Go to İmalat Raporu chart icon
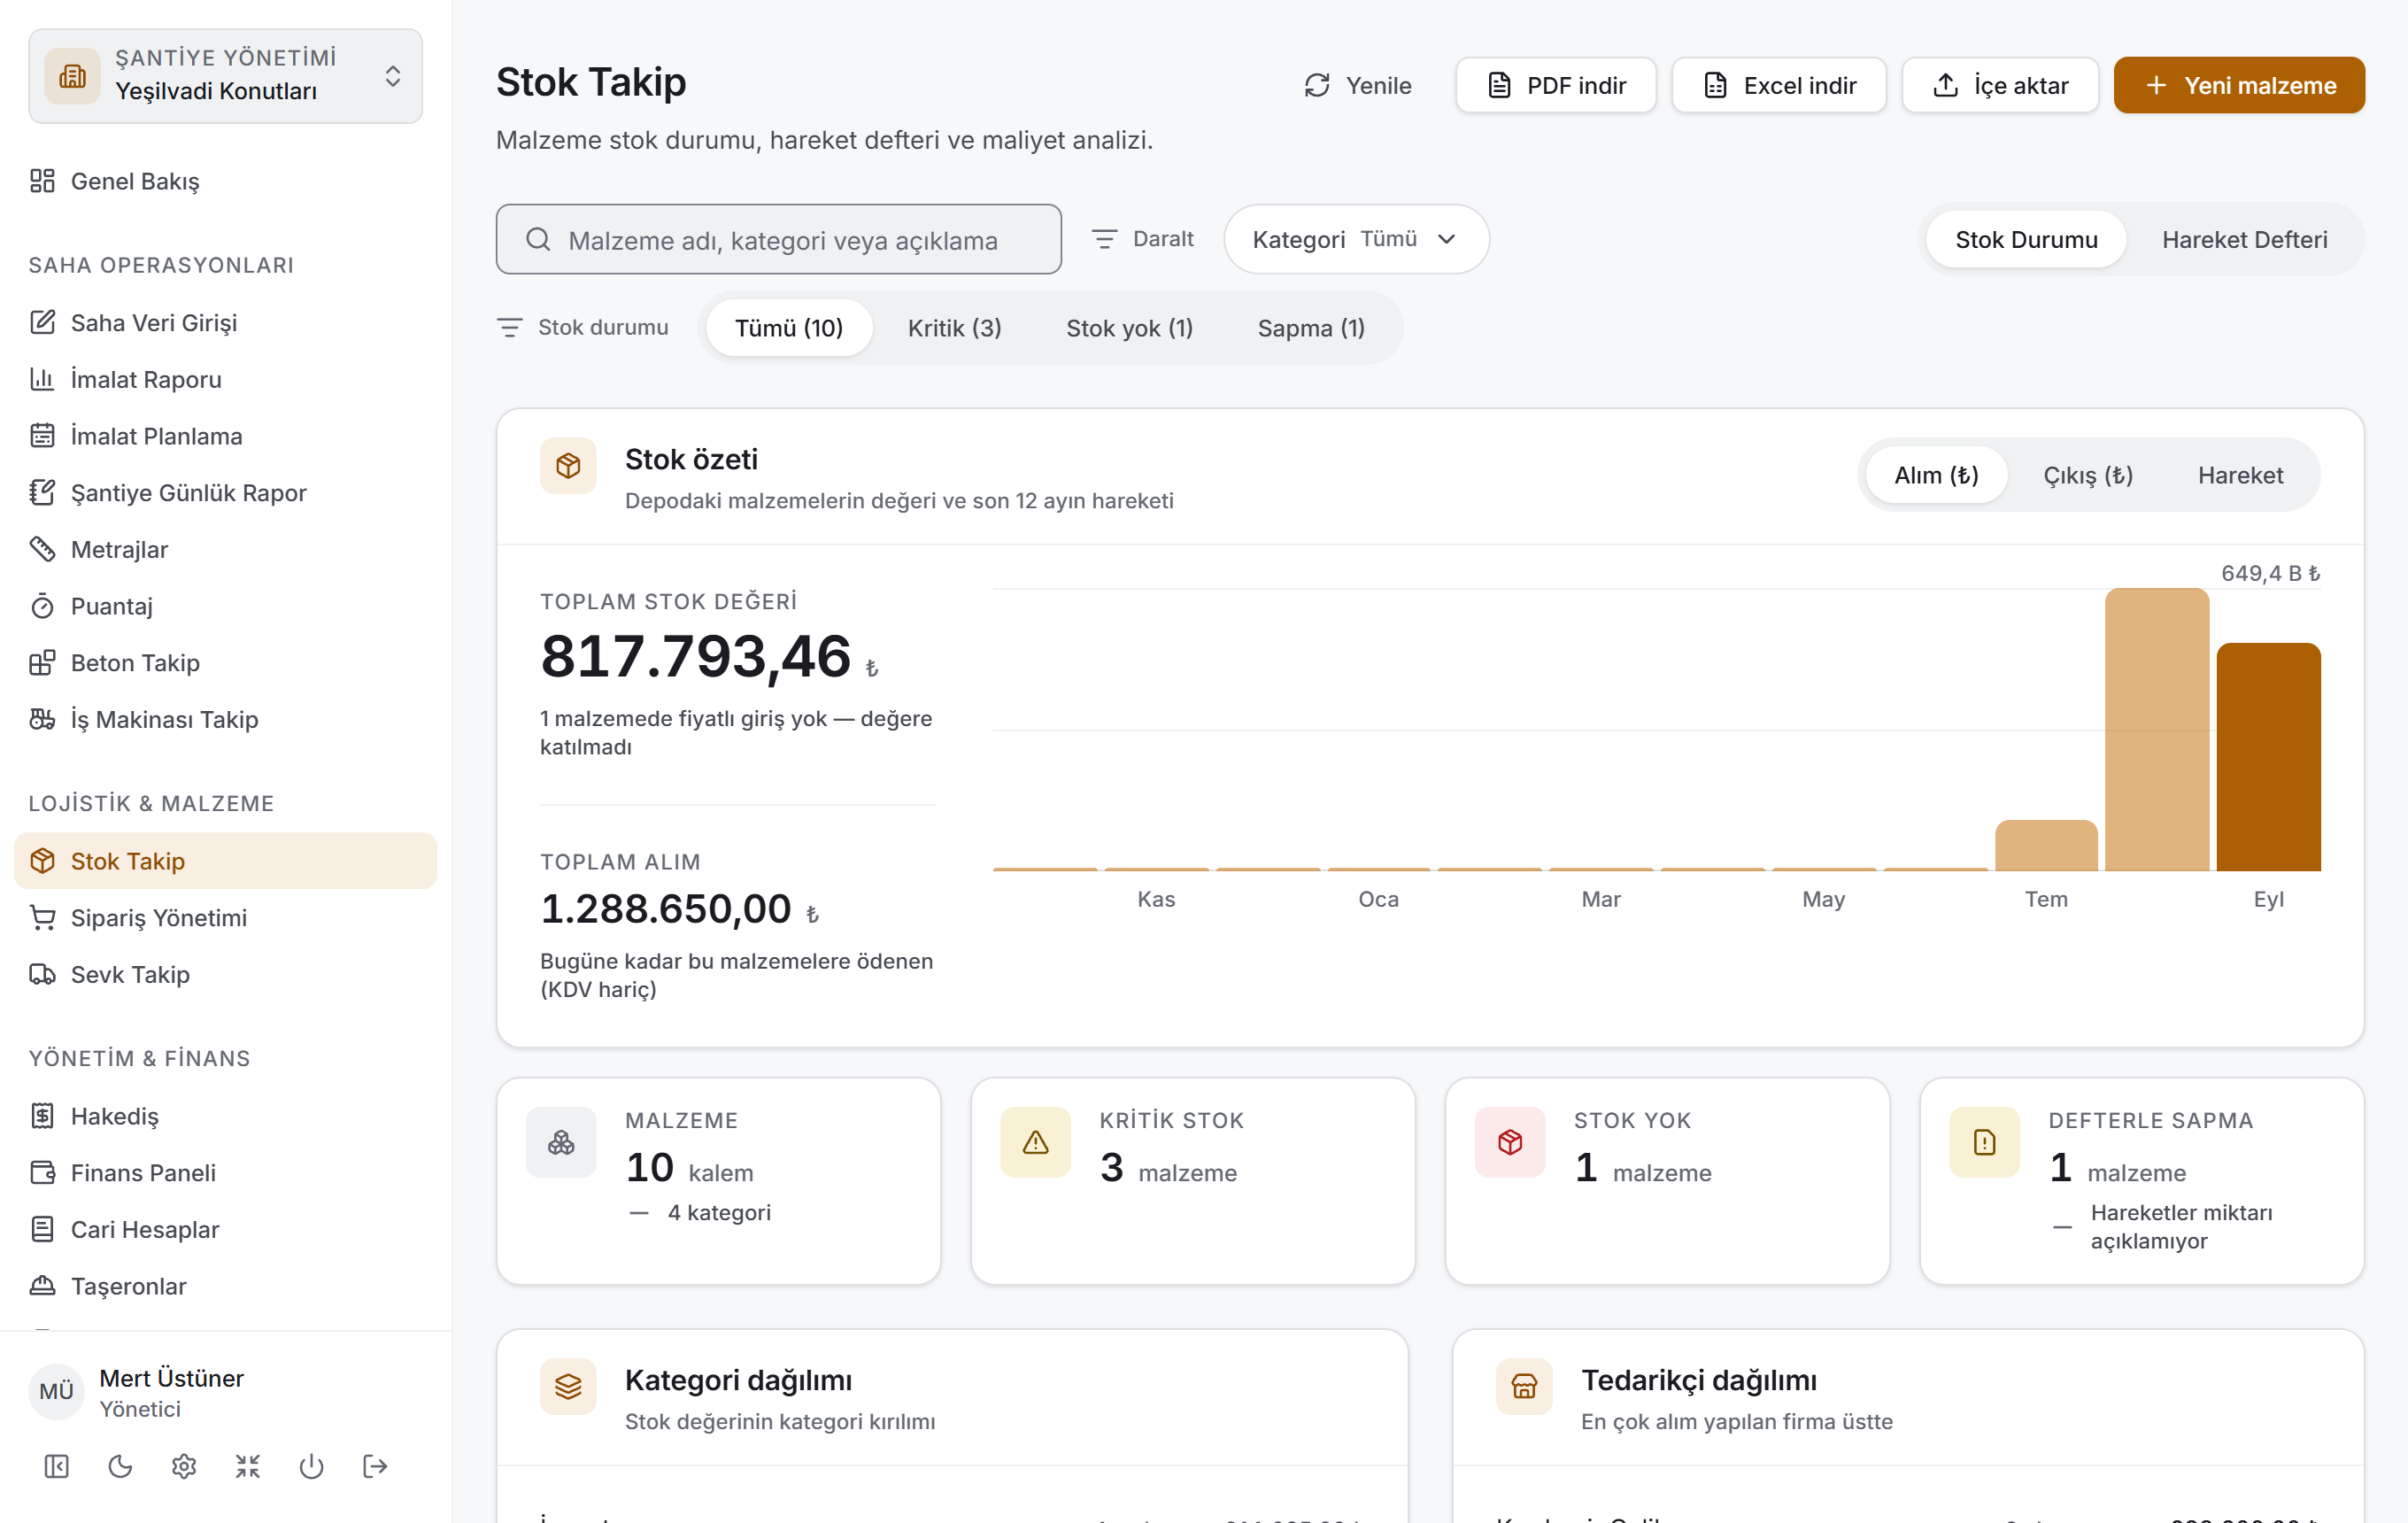 click(x=42, y=379)
